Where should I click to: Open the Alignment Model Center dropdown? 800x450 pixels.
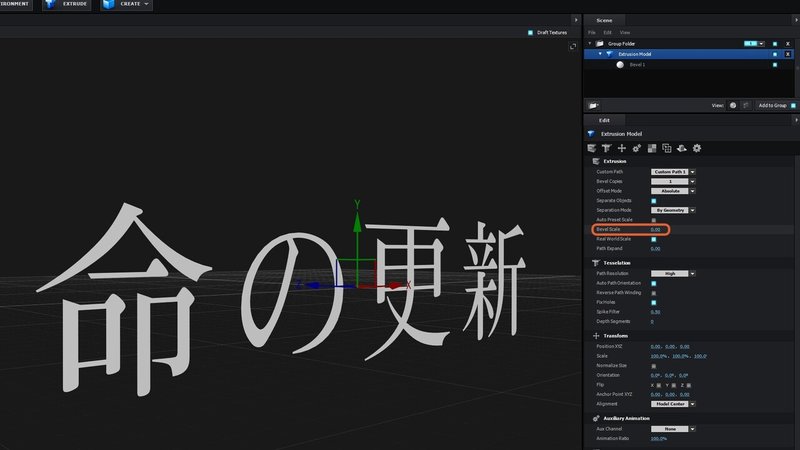pyautogui.click(x=673, y=404)
